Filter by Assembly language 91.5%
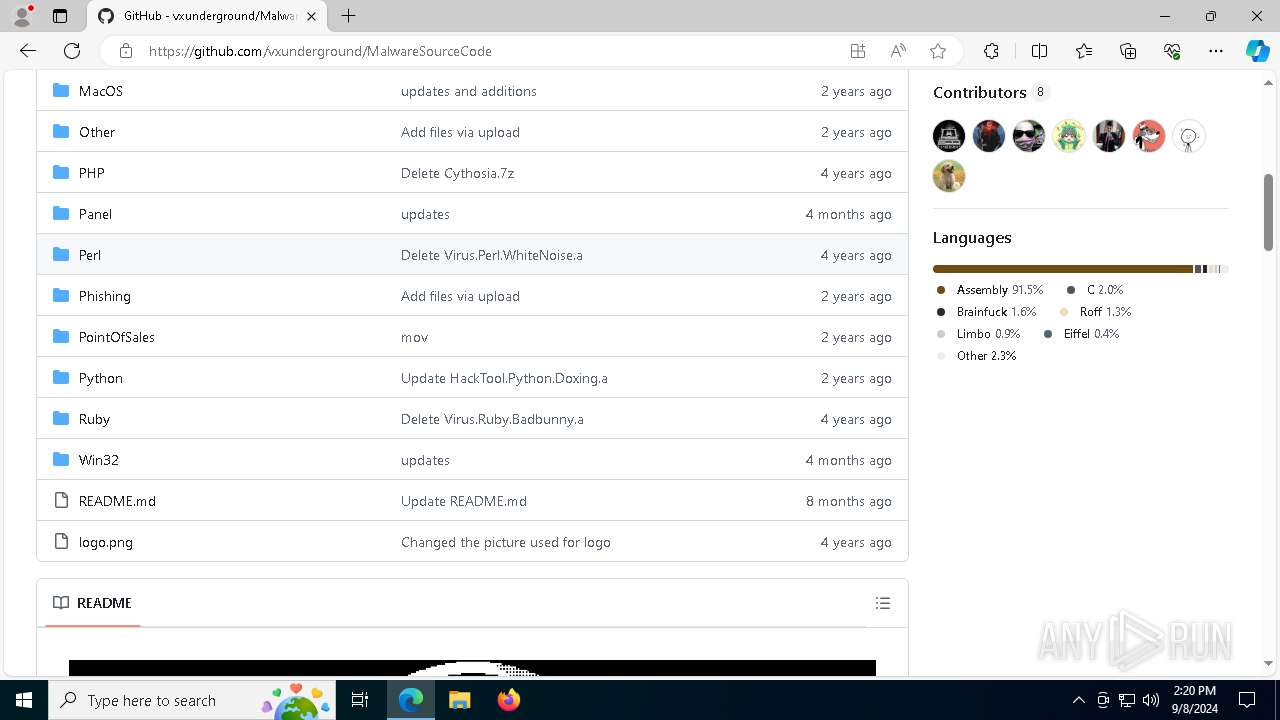 (x=990, y=290)
